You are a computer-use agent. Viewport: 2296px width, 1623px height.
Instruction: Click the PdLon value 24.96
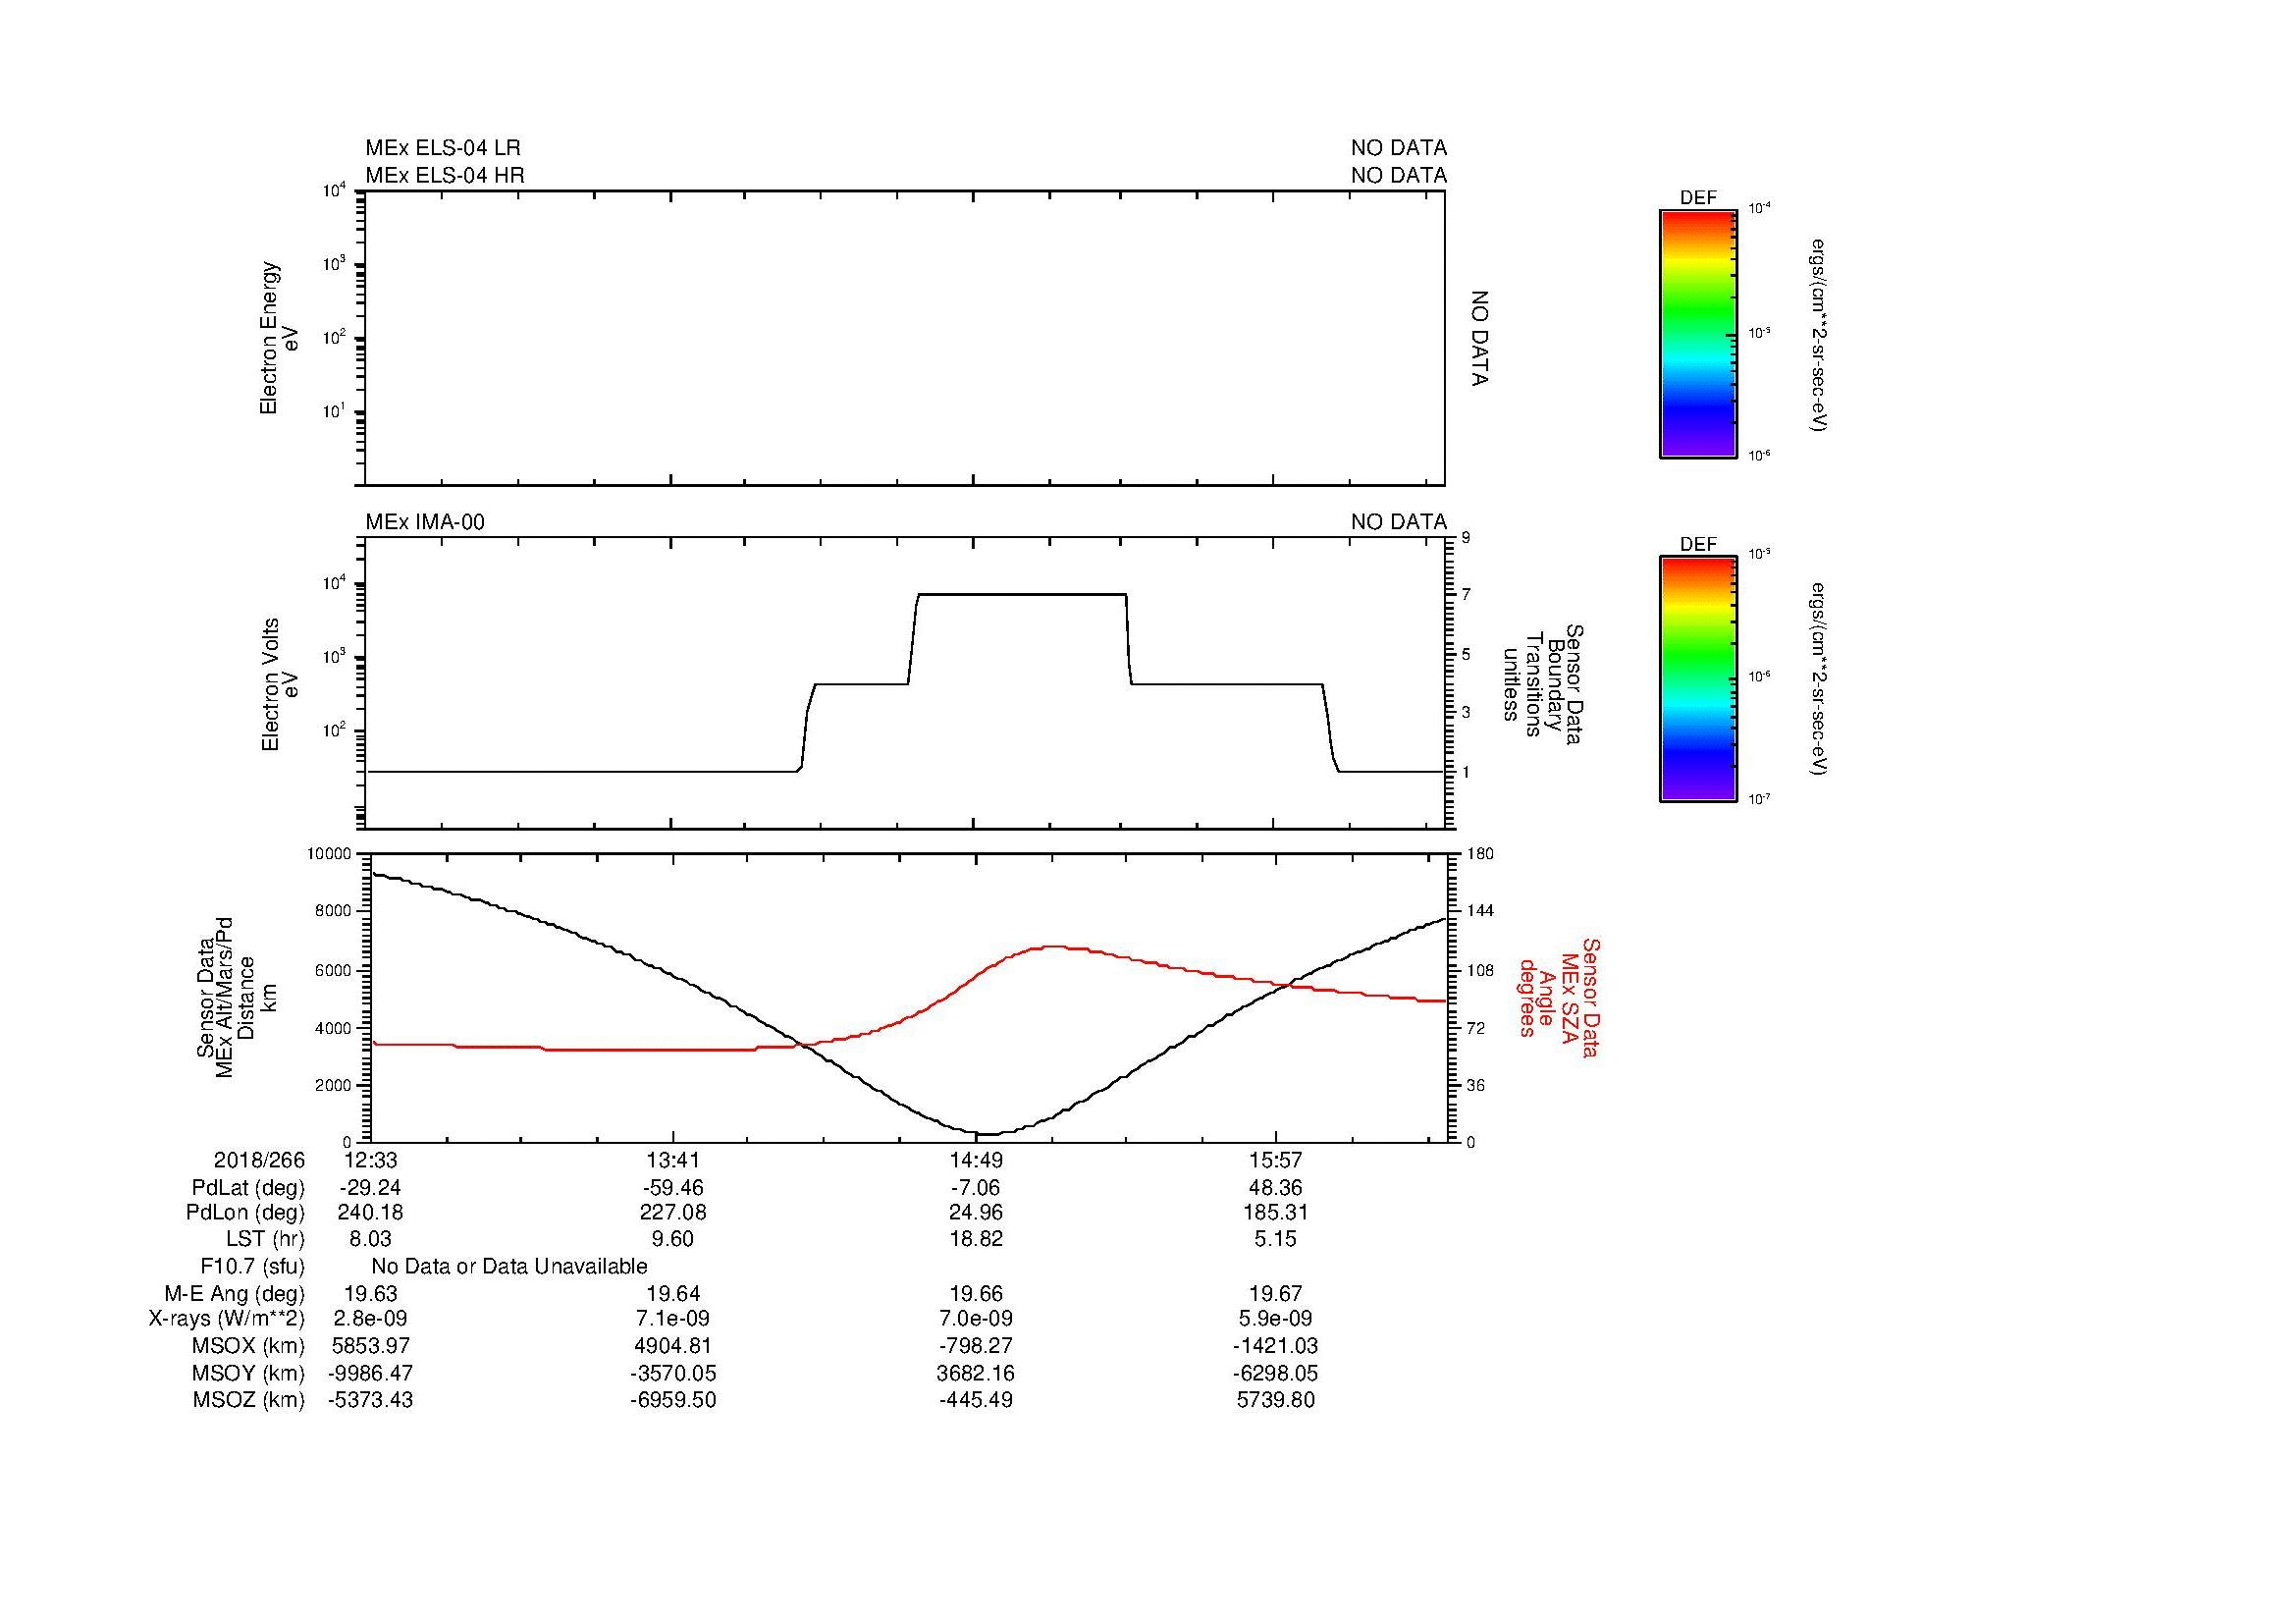point(976,1213)
